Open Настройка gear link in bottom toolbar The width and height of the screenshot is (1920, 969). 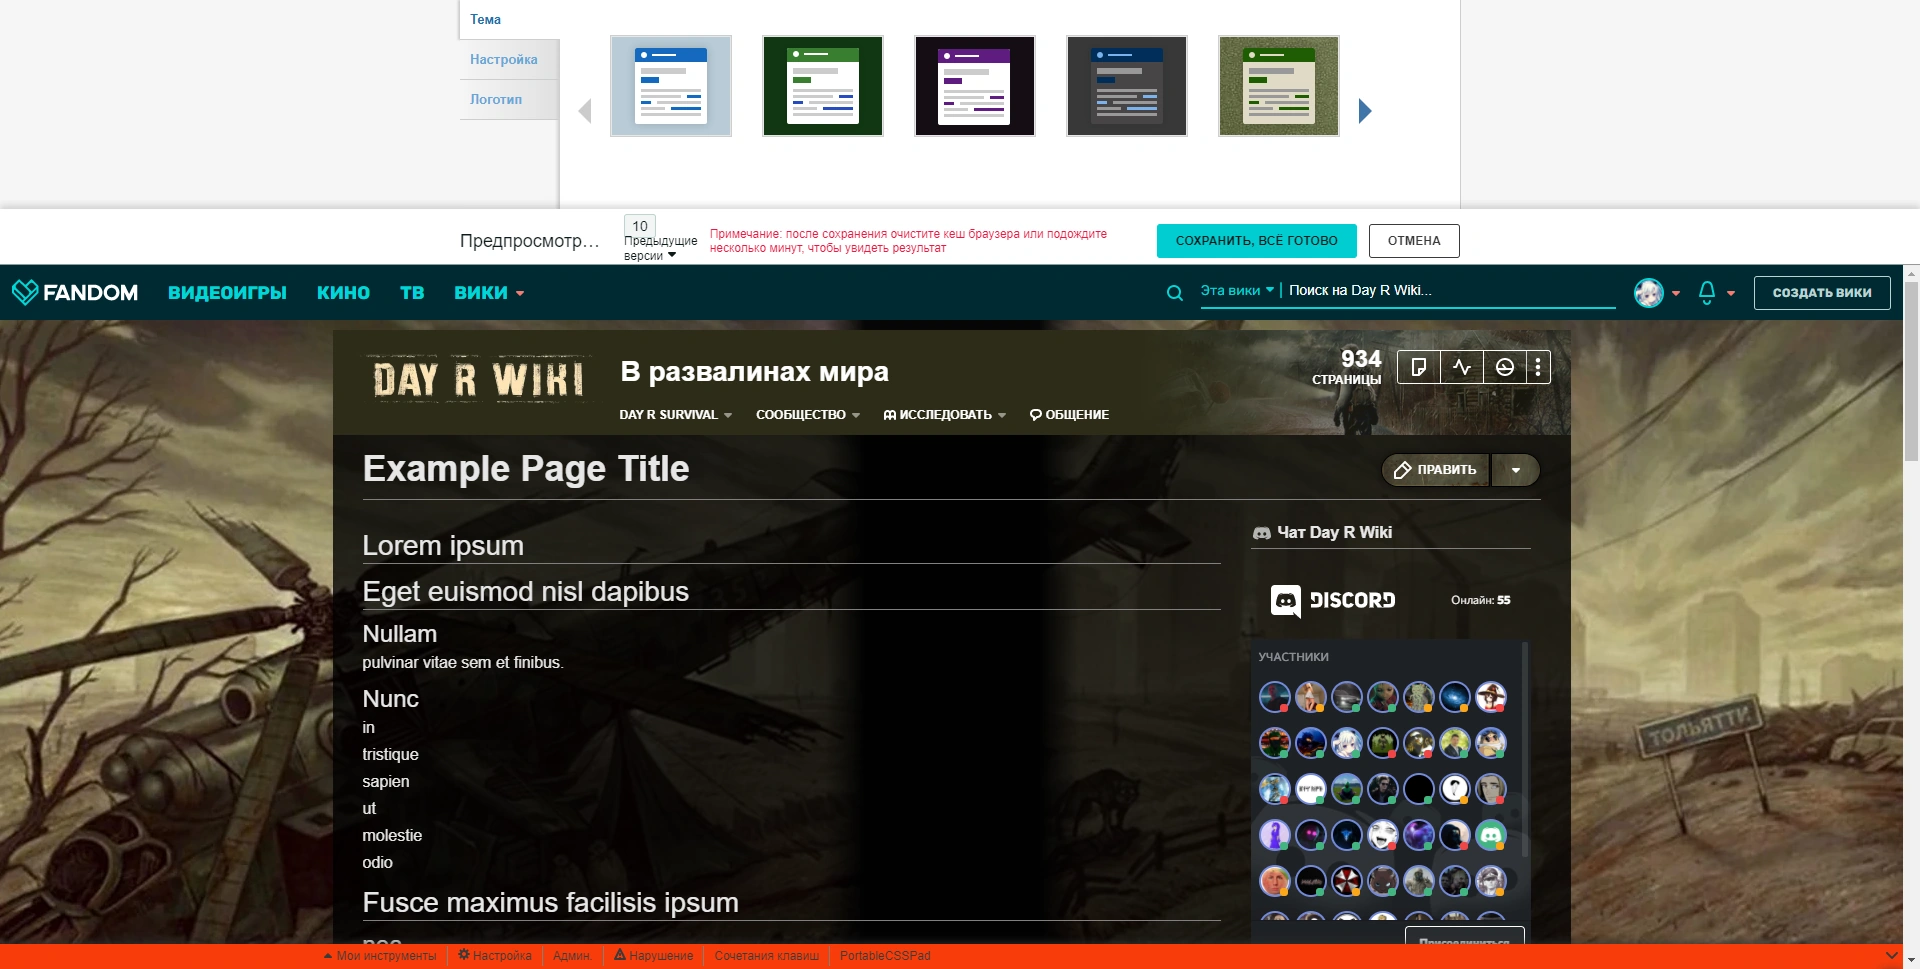tap(495, 956)
